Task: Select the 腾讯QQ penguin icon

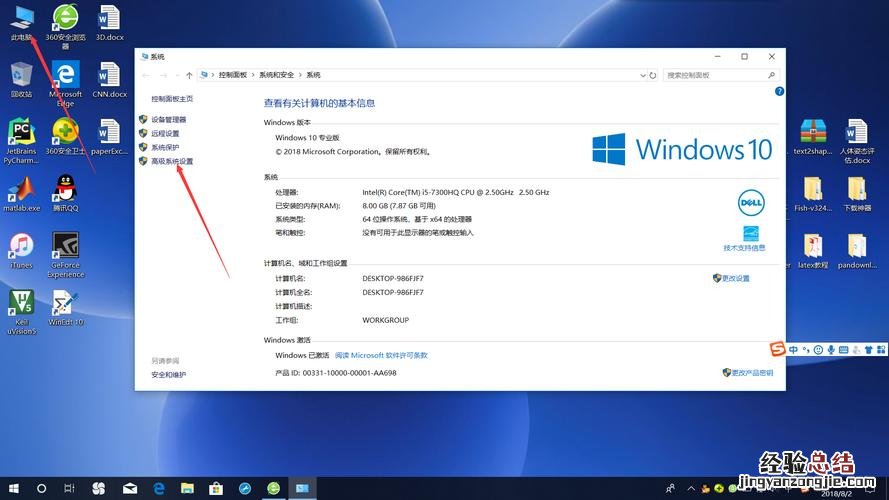Action: (66, 194)
